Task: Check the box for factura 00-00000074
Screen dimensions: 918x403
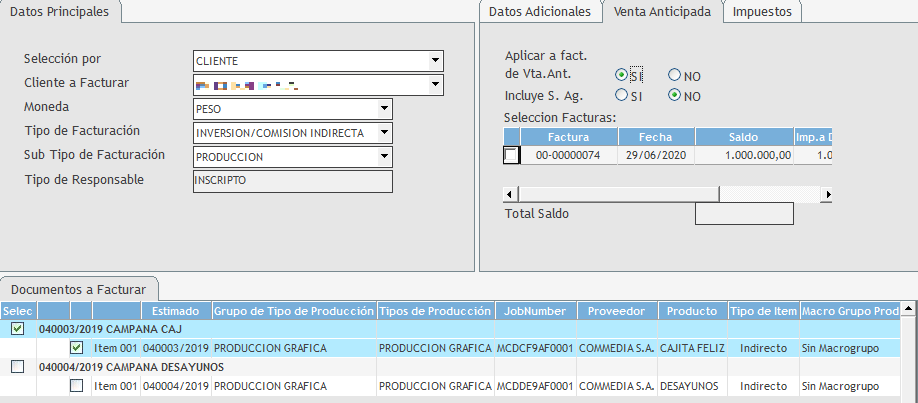Action: (511, 155)
